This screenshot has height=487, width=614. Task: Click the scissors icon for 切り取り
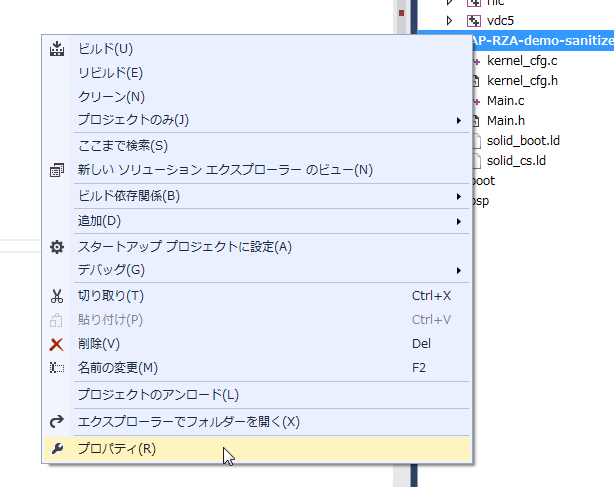[x=57, y=295]
